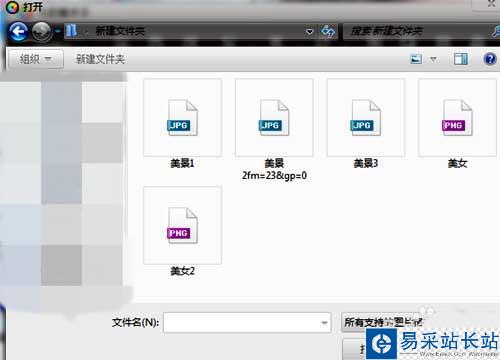
Task: Refresh the folder with the refresh icon
Action: [x=328, y=32]
